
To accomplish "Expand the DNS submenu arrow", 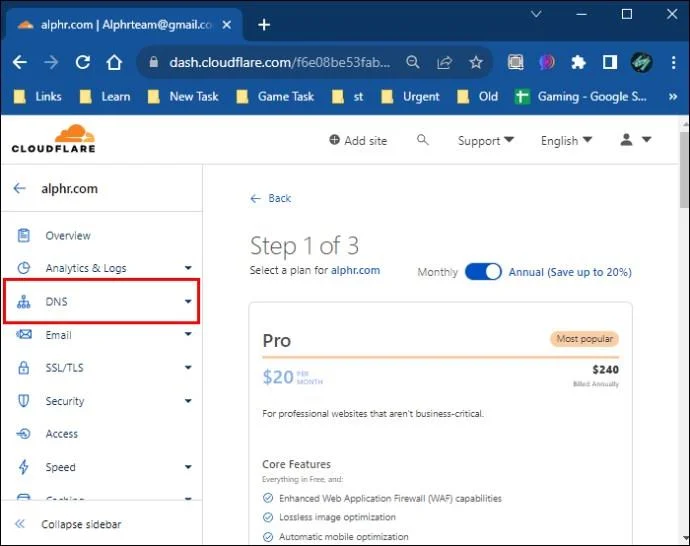I will 188,301.
